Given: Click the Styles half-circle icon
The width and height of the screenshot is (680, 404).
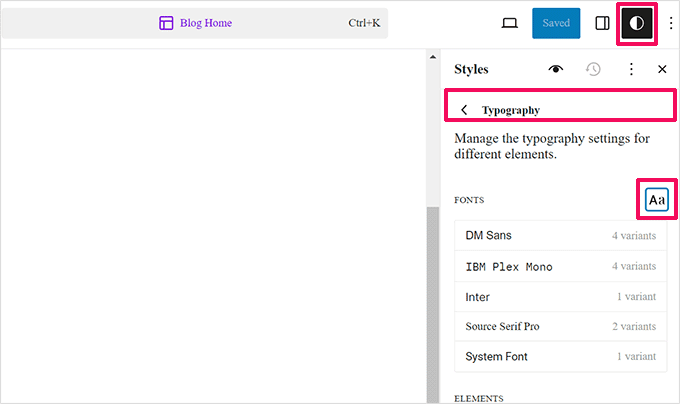Looking at the screenshot, I should (x=637, y=23).
